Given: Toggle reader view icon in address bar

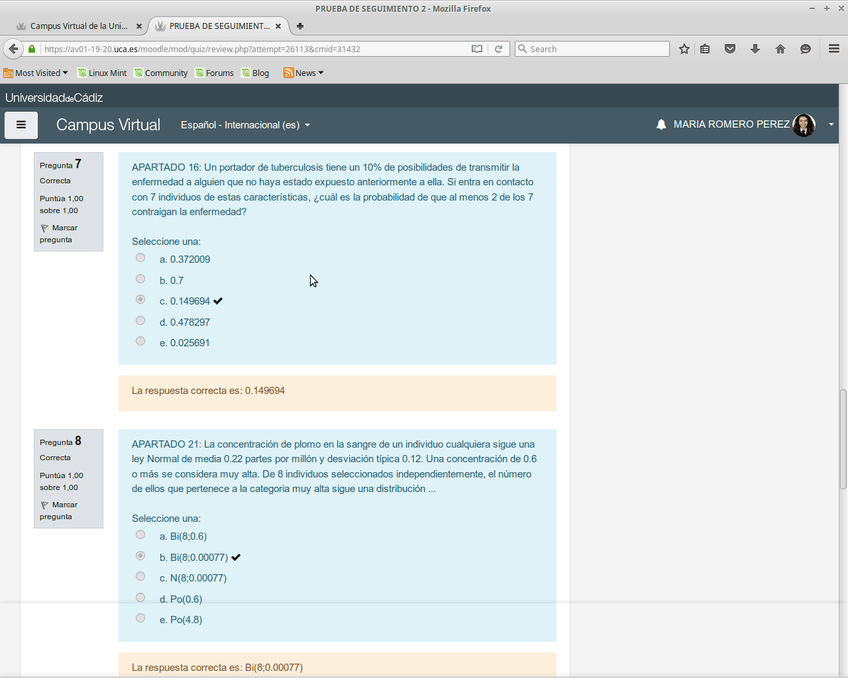Looking at the screenshot, I should (x=476, y=49).
